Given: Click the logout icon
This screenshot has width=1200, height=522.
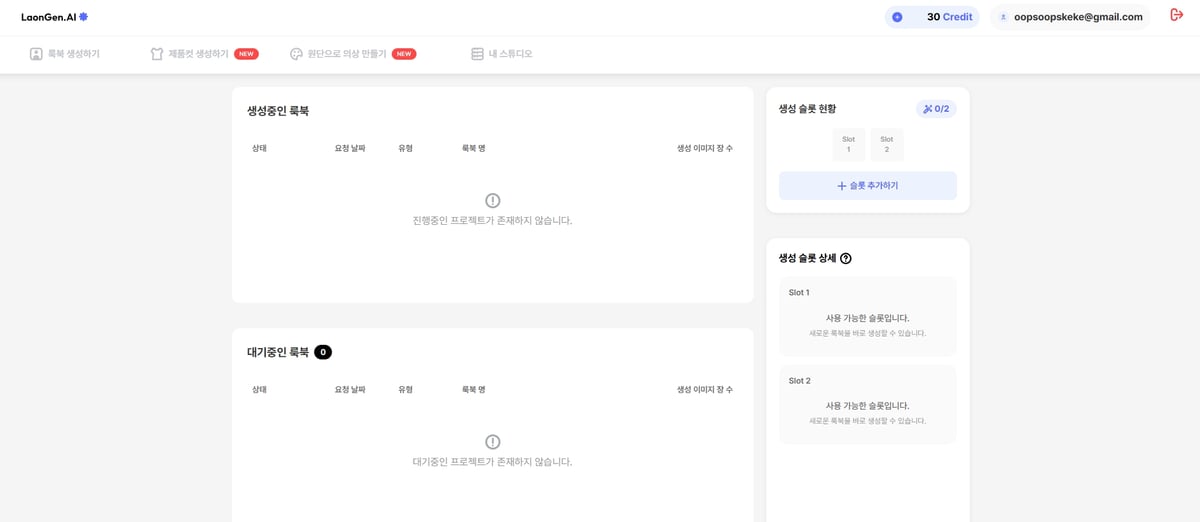Looking at the screenshot, I should coord(1176,15).
